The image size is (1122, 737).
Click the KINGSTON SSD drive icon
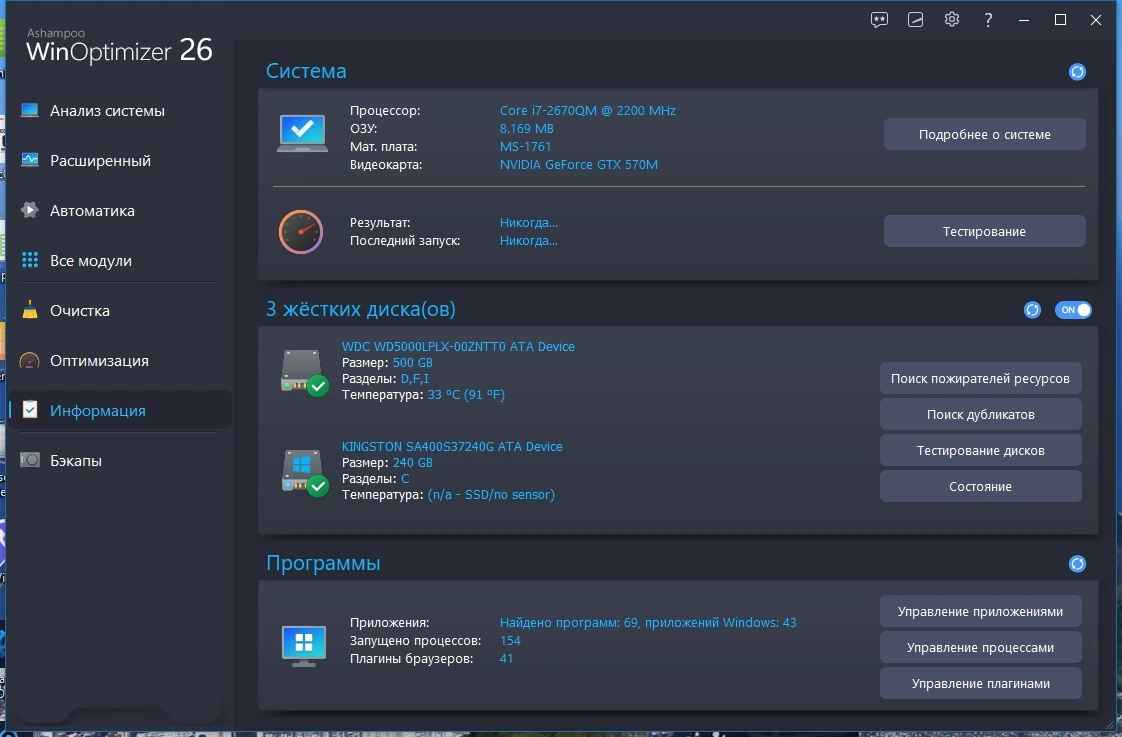tap(304, 472)
